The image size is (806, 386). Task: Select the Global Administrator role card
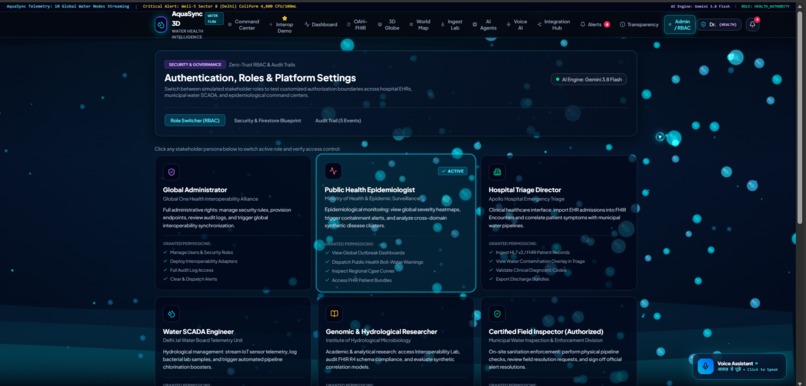pyautogui.click(x=233, y=223)
